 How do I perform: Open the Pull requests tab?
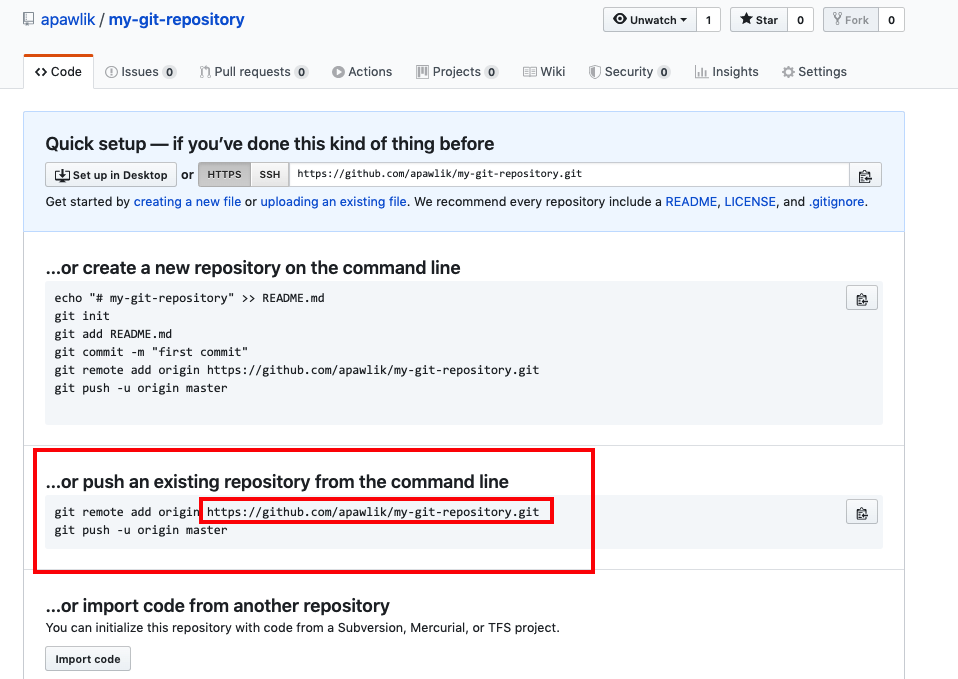(x=254, y=72)
